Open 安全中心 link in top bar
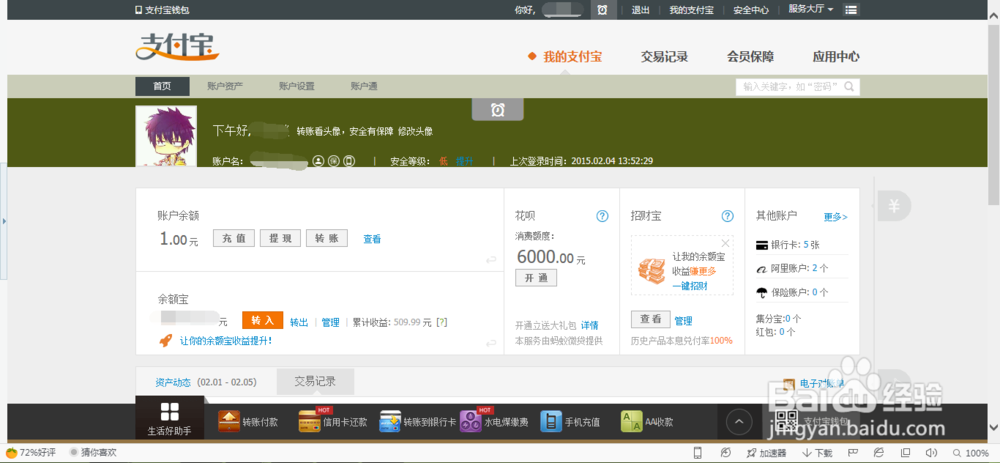Viewport: 1000px width, 463px height. pos(751,10)
